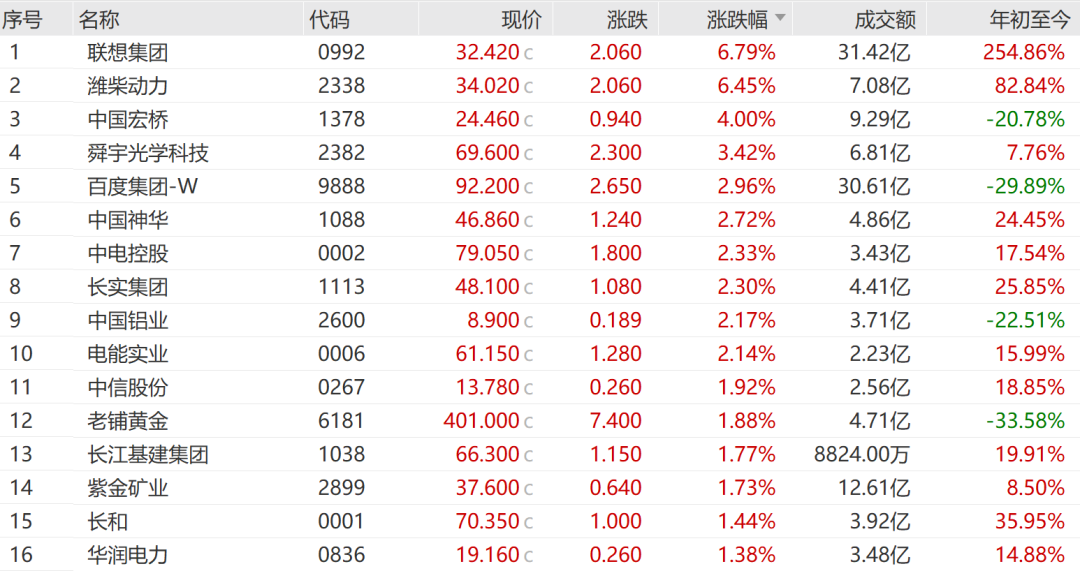Open the 联想集团 stock row
Image resolution: width=1080 pixels, height=571 pixels.
(x=540, y=52)
